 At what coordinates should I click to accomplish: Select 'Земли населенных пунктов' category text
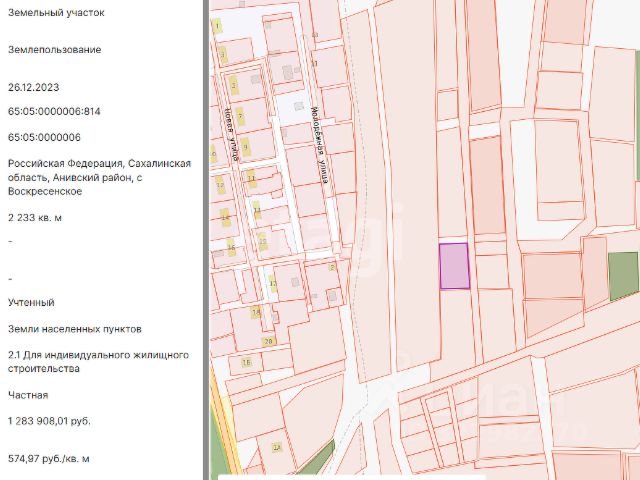click(75, 329)
